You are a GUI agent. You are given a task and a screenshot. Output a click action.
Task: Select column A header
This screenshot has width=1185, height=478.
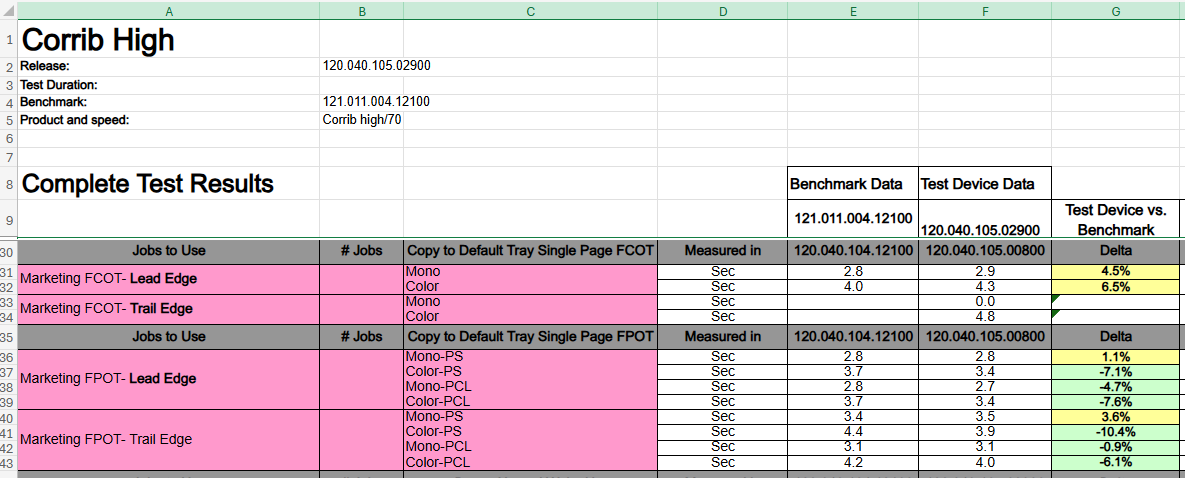click(x=169, y=11)
